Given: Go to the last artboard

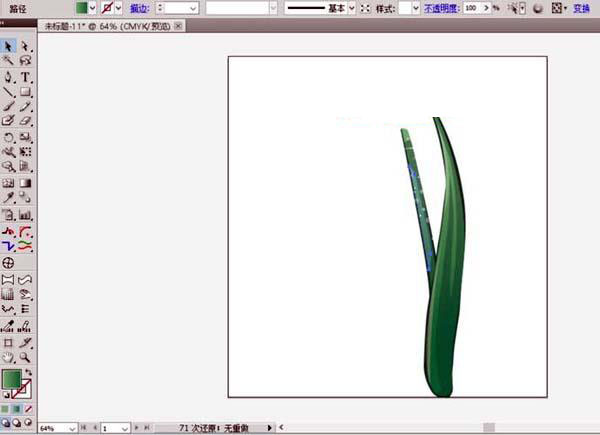Looking at the screenshot, I should pos(147,428).
